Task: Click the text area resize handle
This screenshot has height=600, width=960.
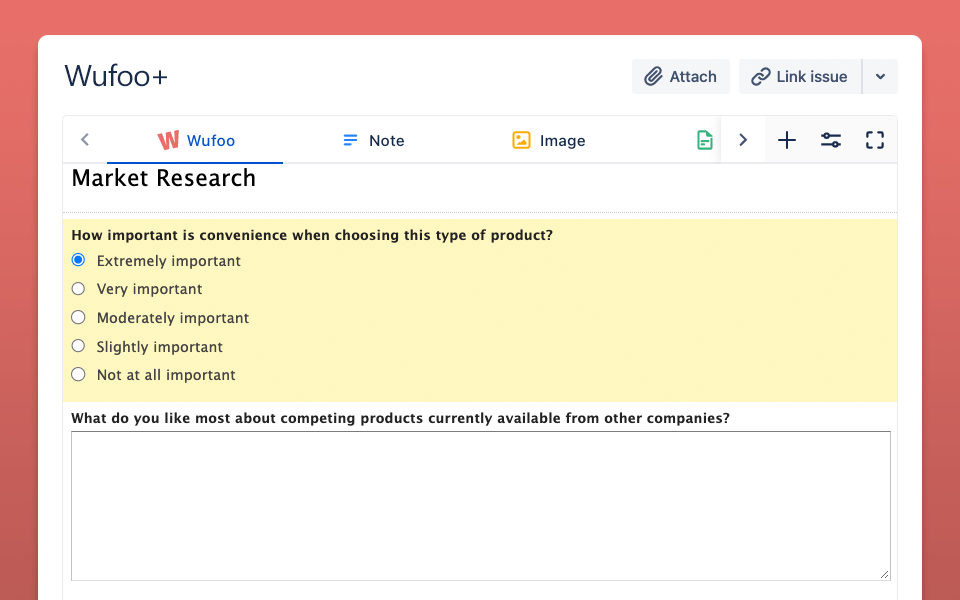Action: tap(885, 574)
